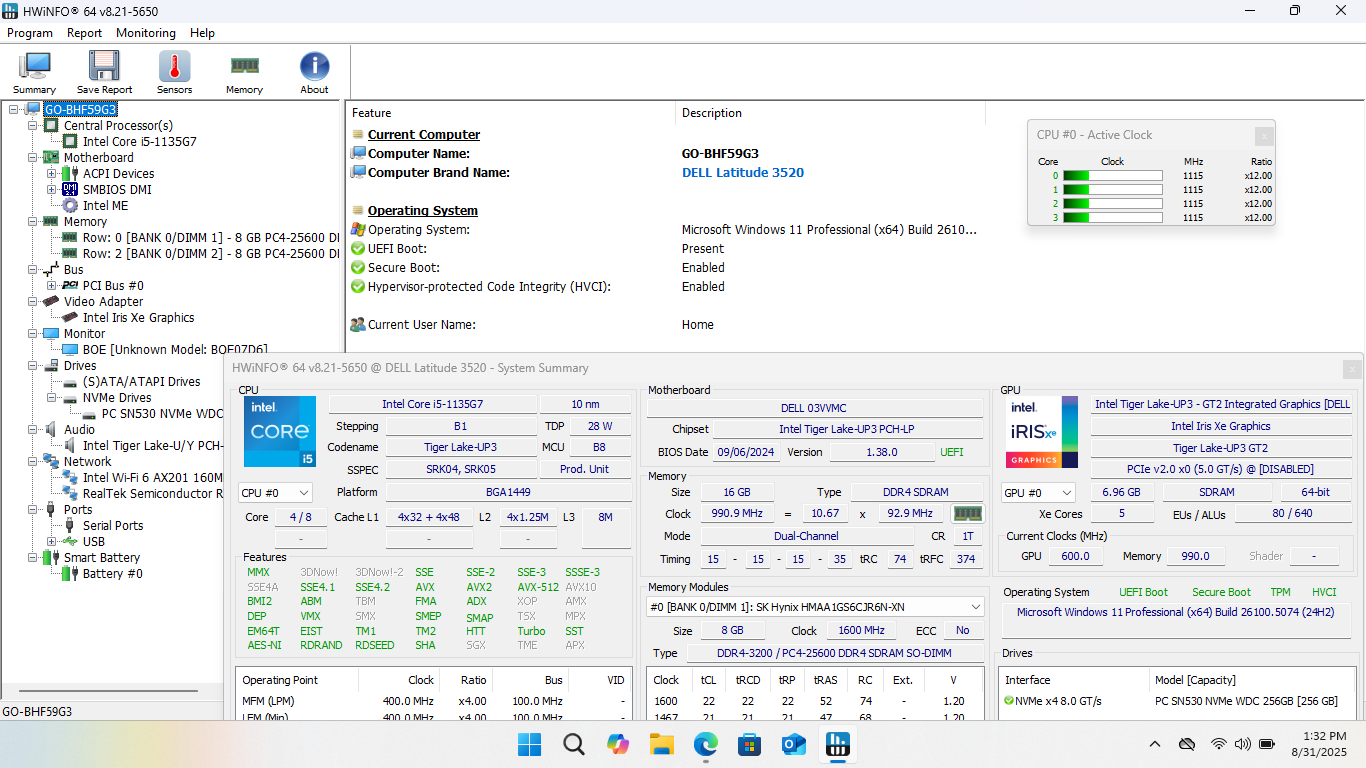Select Intel Iris Xe Graphics tree item
This screenshot has width=1366, height=768.
point(138,318)
